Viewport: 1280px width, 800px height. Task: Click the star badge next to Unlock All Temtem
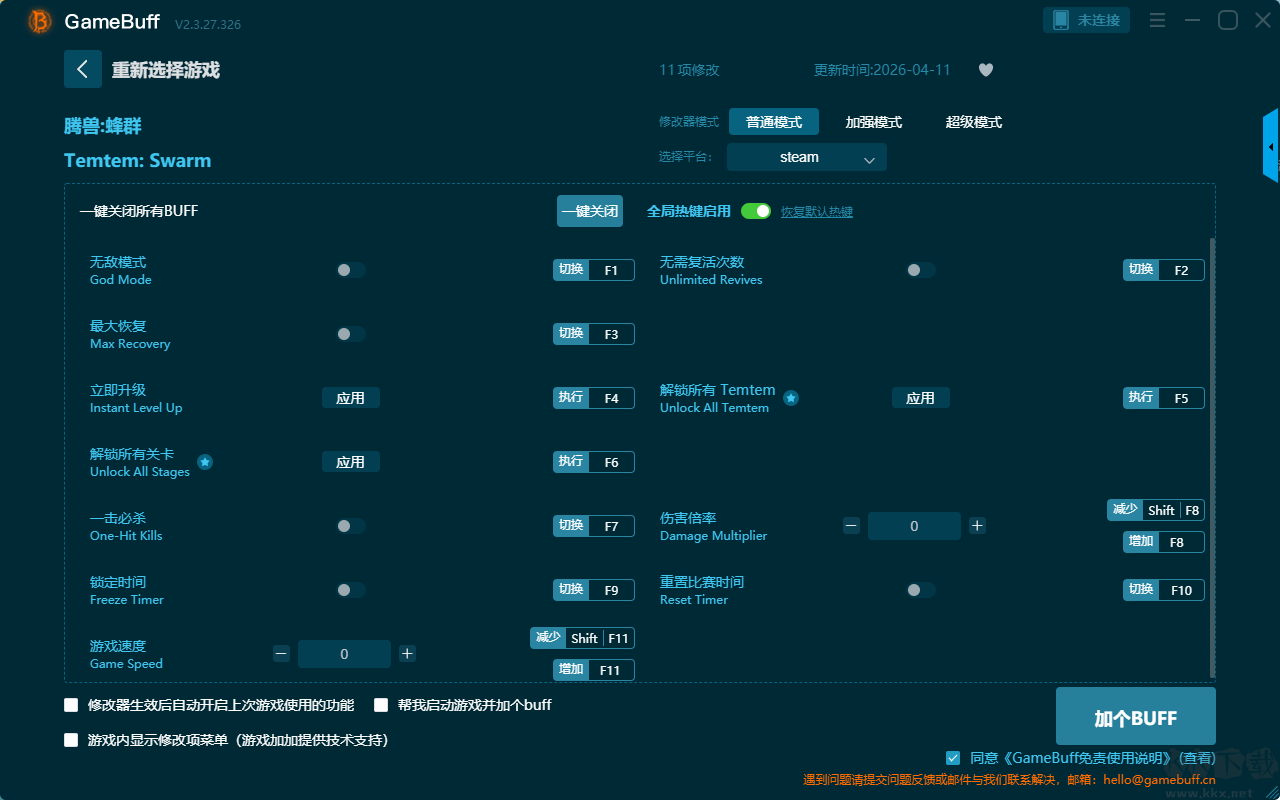(790, 398)
